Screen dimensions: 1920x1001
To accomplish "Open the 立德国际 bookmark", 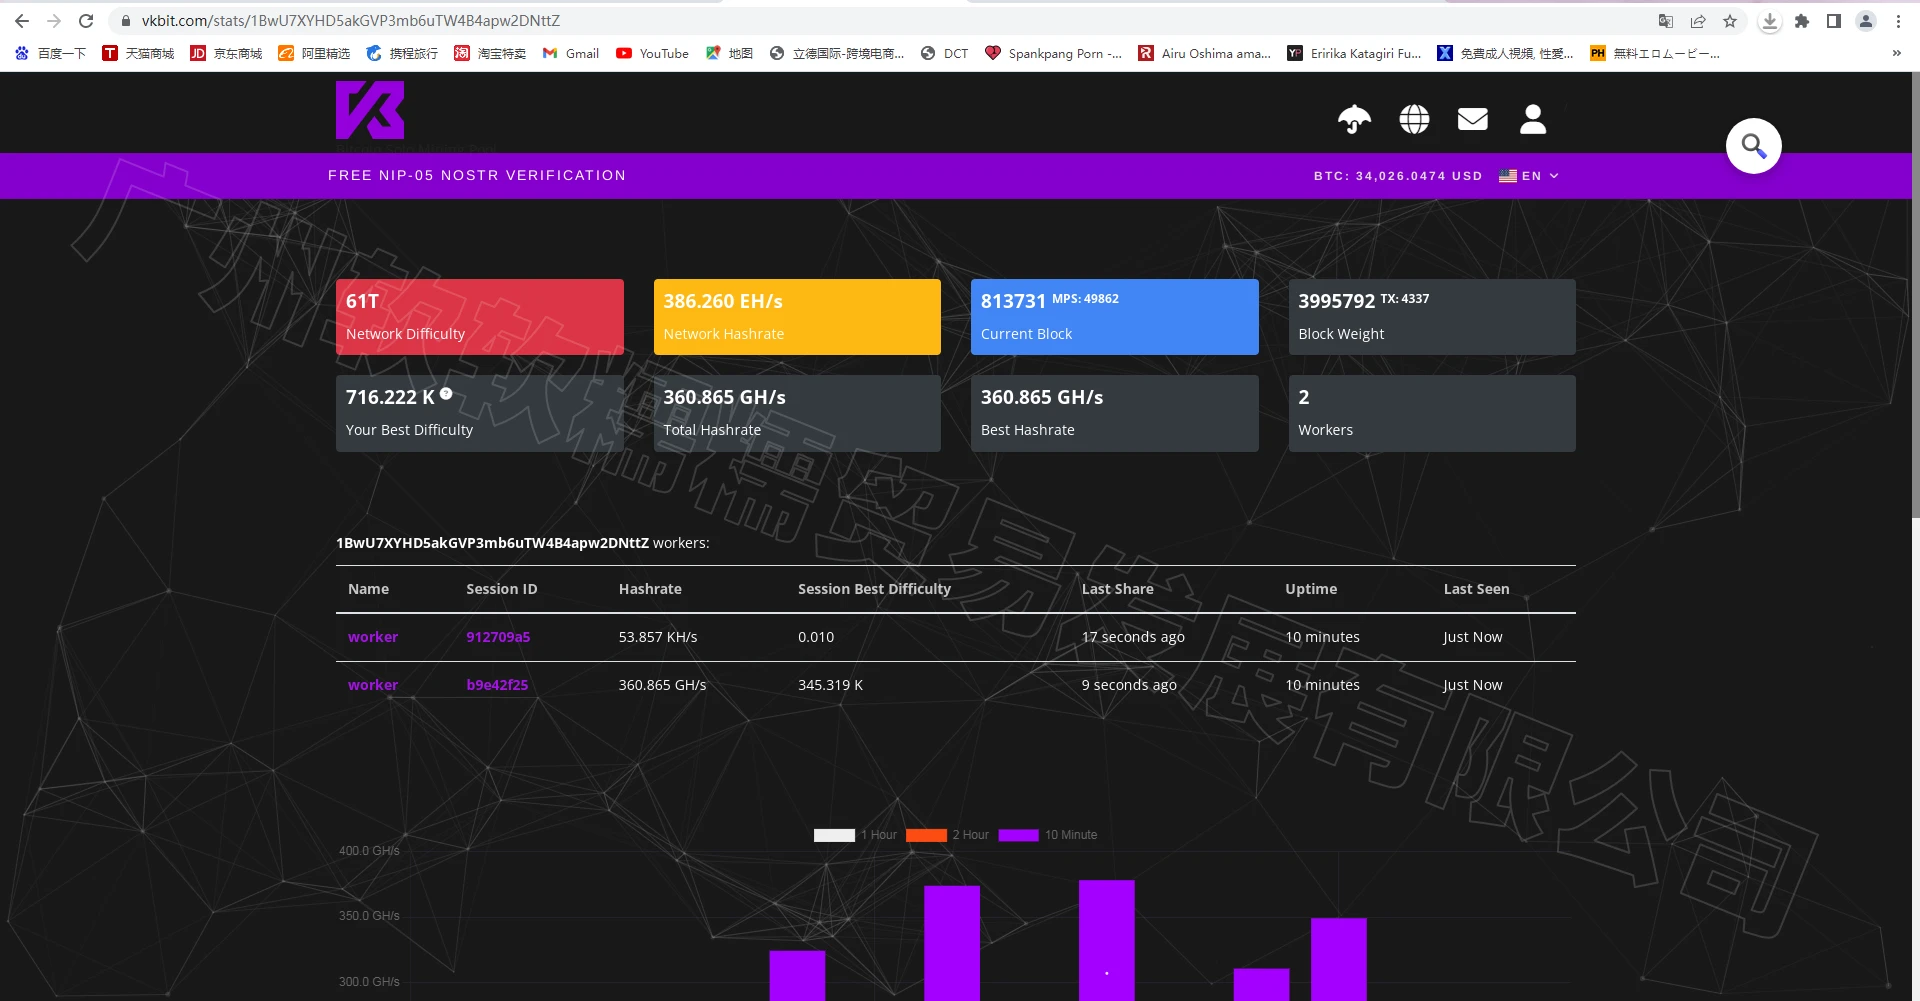I will [836, 54].
